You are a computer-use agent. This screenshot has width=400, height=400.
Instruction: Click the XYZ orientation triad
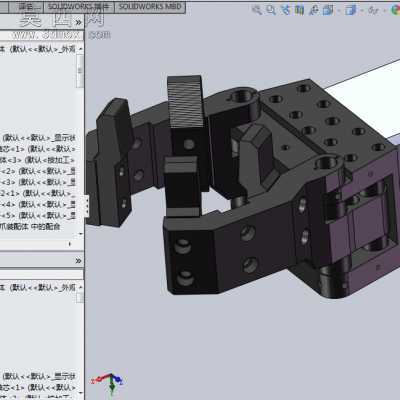tap(107, 383)
